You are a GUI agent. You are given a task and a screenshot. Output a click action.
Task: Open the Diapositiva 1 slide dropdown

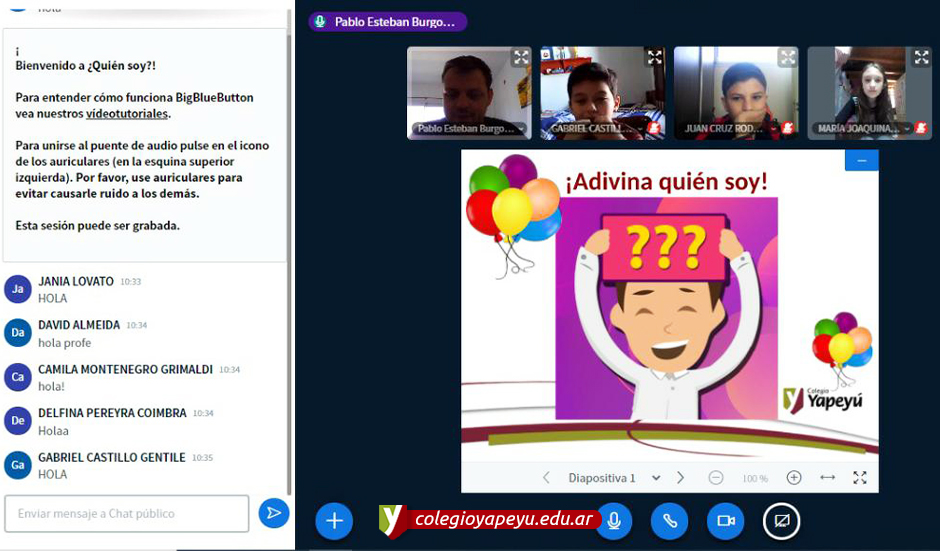pyautogui.click(x=613, y=478)
